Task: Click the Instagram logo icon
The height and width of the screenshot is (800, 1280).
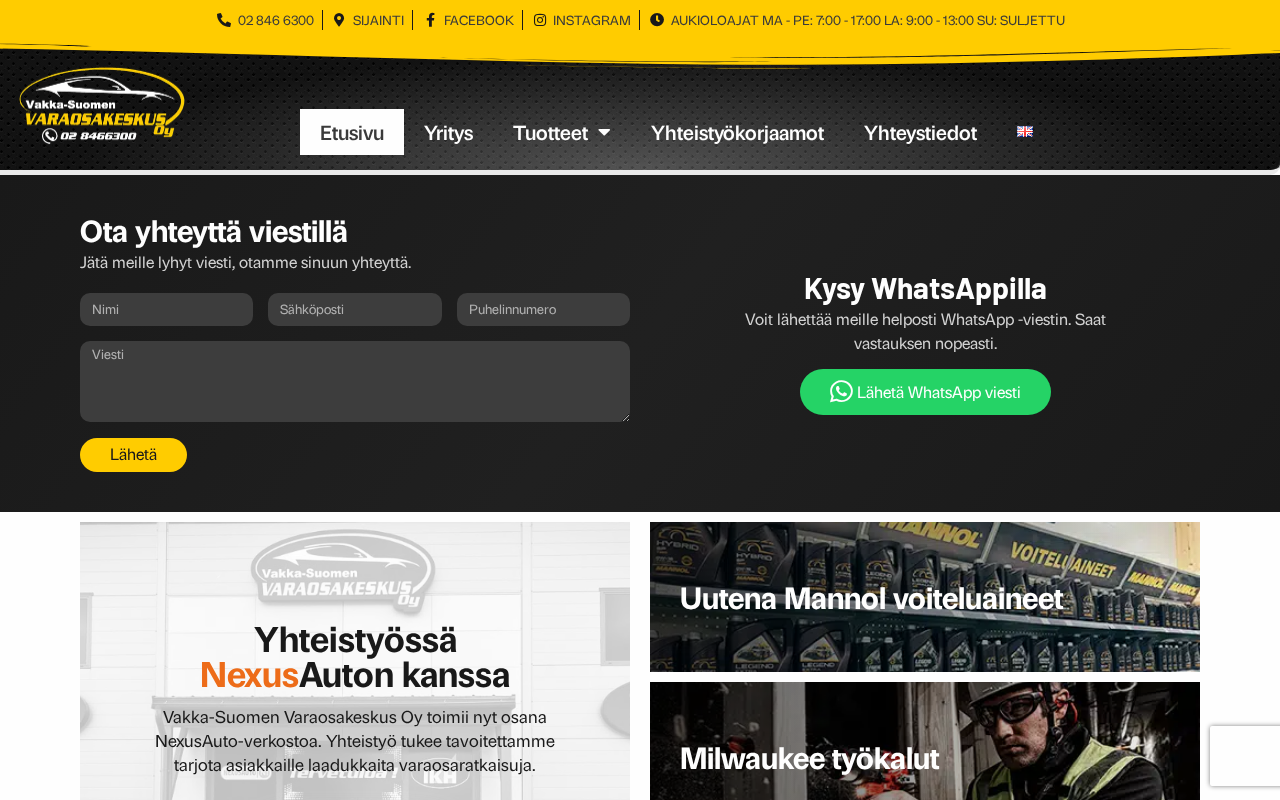Action: pos(540,20)
